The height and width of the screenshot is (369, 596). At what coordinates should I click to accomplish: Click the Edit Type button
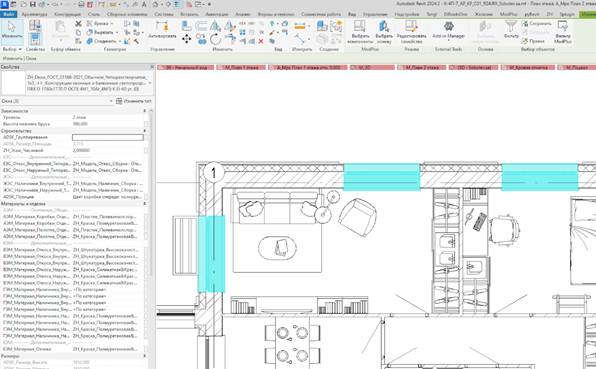pyautogui.click(x=133, y=101)
